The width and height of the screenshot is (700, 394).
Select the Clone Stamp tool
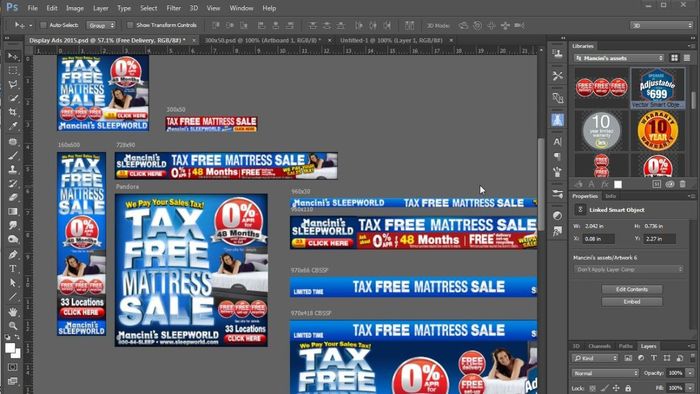(12, 169)
